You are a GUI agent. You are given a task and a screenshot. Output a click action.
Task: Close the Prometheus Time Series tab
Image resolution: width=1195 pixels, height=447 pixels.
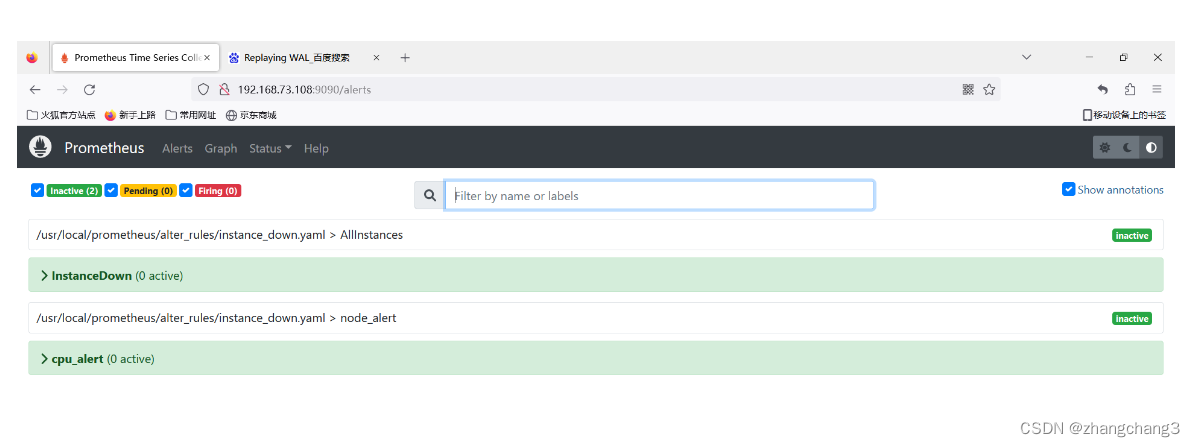click(207, 58)
